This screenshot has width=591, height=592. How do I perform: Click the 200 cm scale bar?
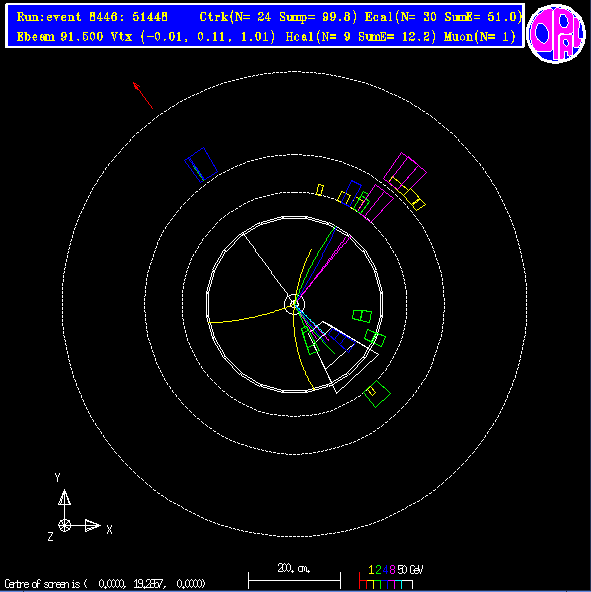pyautogui.click(x=294, y=580)
